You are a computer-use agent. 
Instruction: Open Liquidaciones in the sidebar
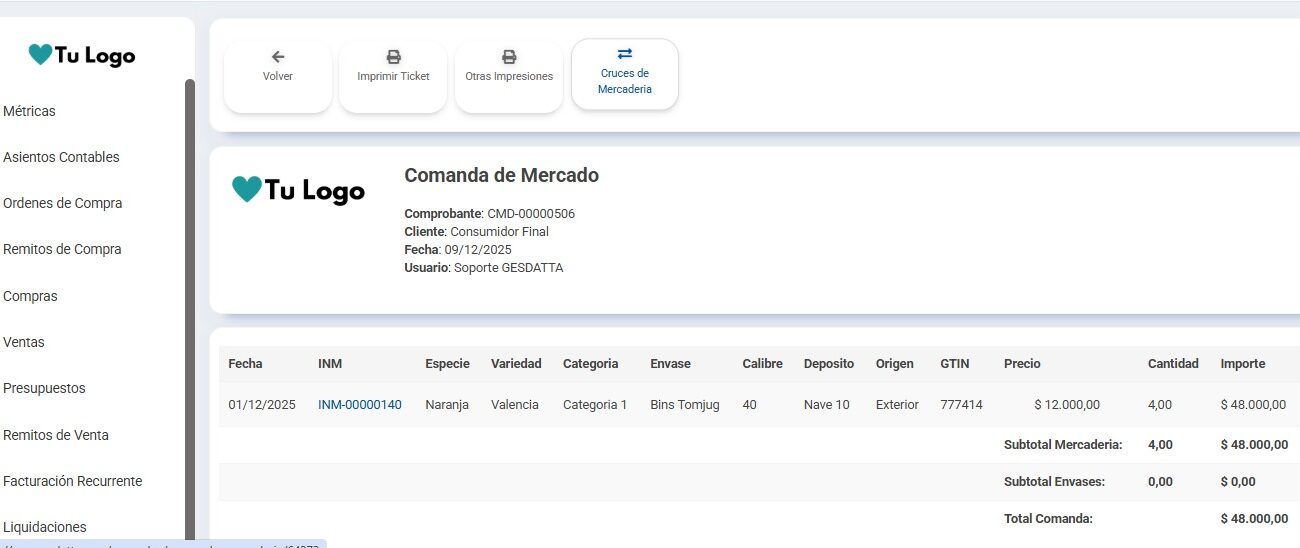coord(45,527)
